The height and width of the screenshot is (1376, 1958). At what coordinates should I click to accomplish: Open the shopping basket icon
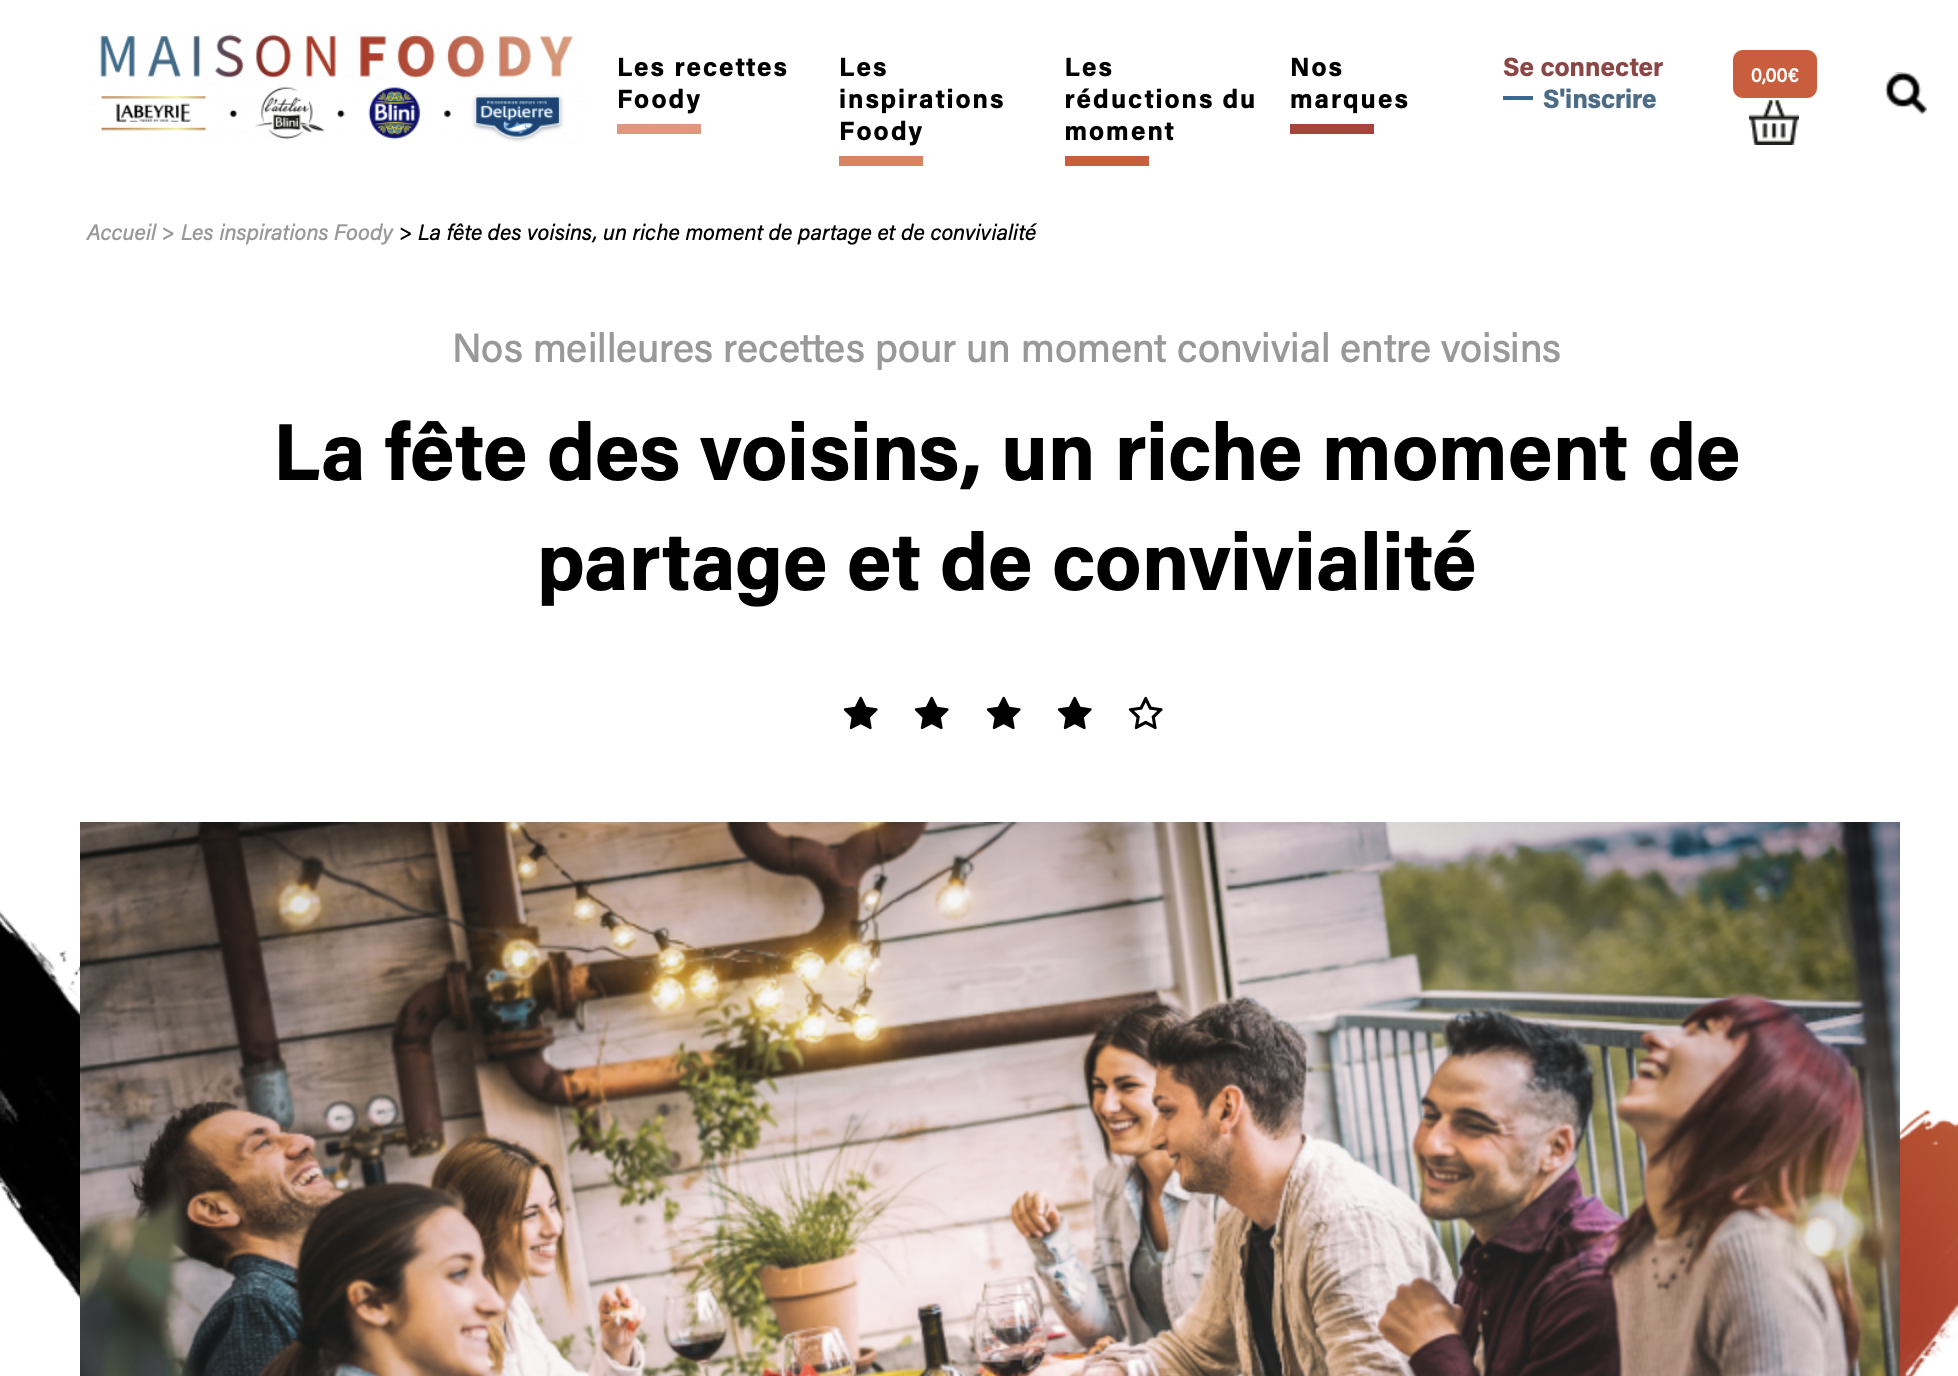(x=1774, y=122)
